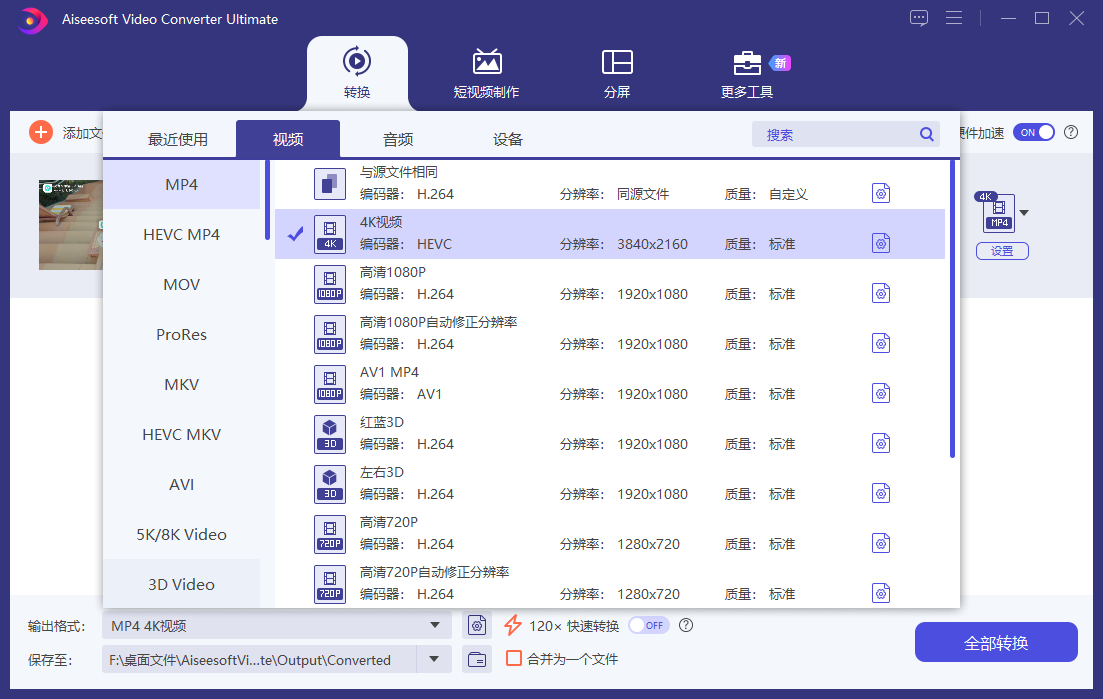
Task: Click the help icon next to 快速转换
Action: click(686, 625)
